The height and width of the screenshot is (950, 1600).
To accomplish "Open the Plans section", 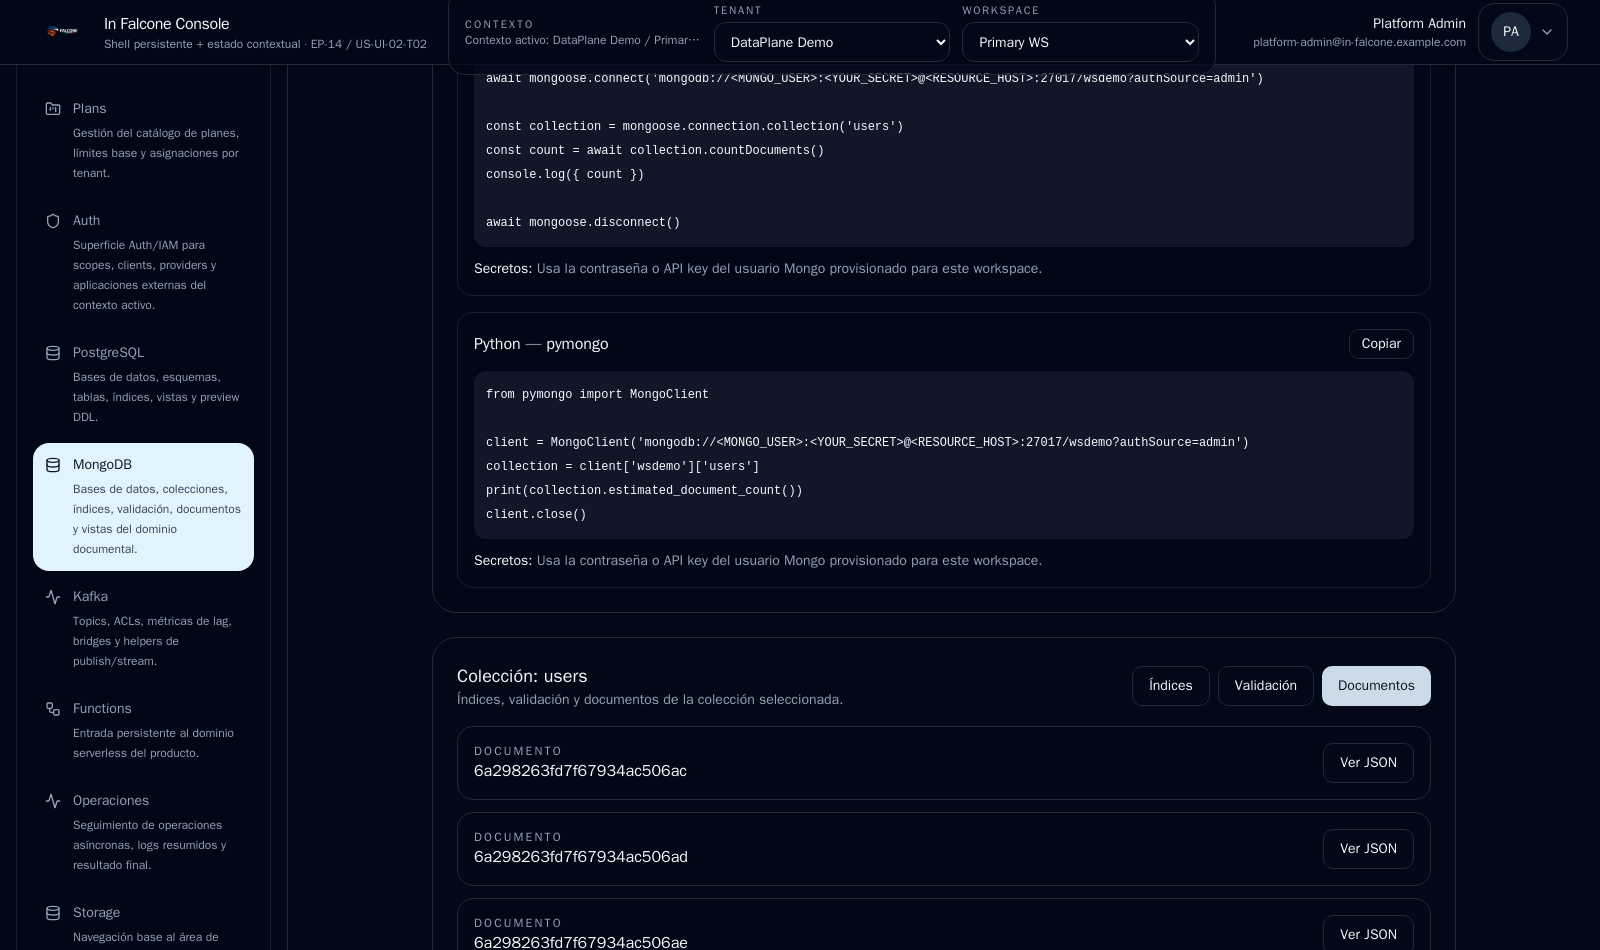I will tap(143, 139).
